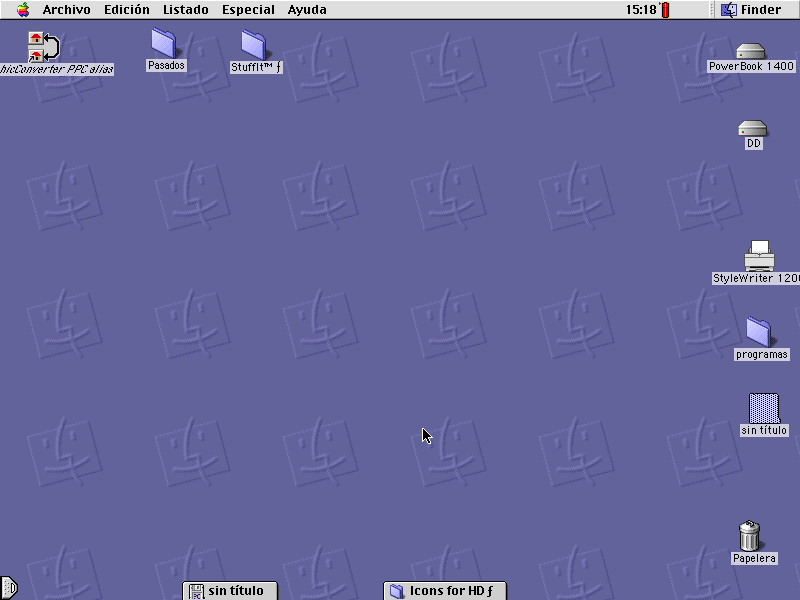Select the GraphicConverter PPC alias icon
The image size is (800, 600).
pyautogui.click(x=44, y=46)
